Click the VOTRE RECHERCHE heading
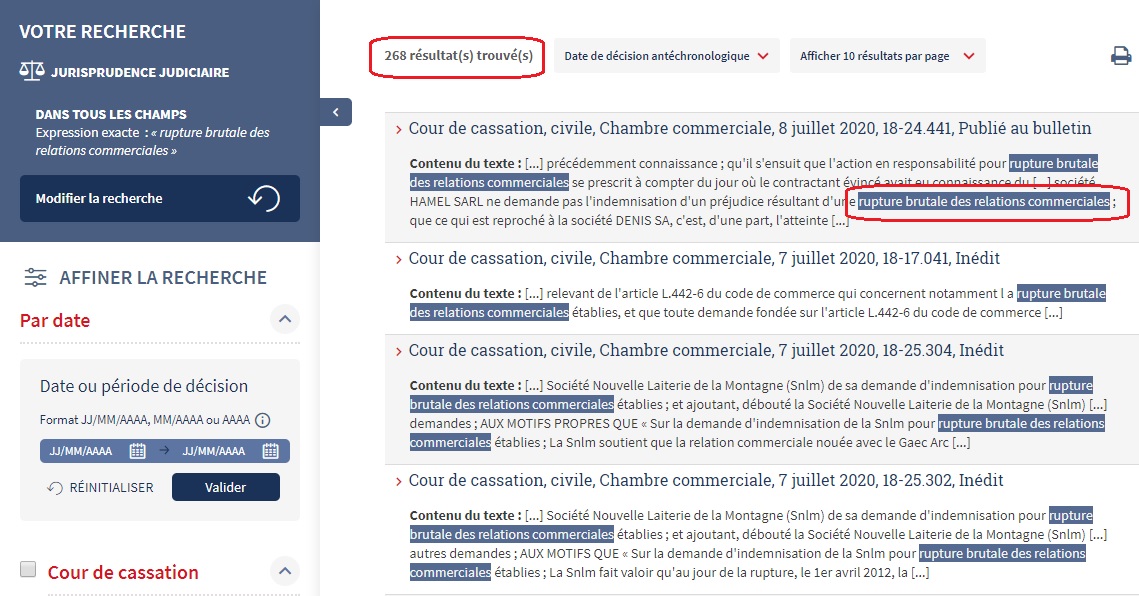Screen dimensions: 1139x596 click(x=102, y=31)
